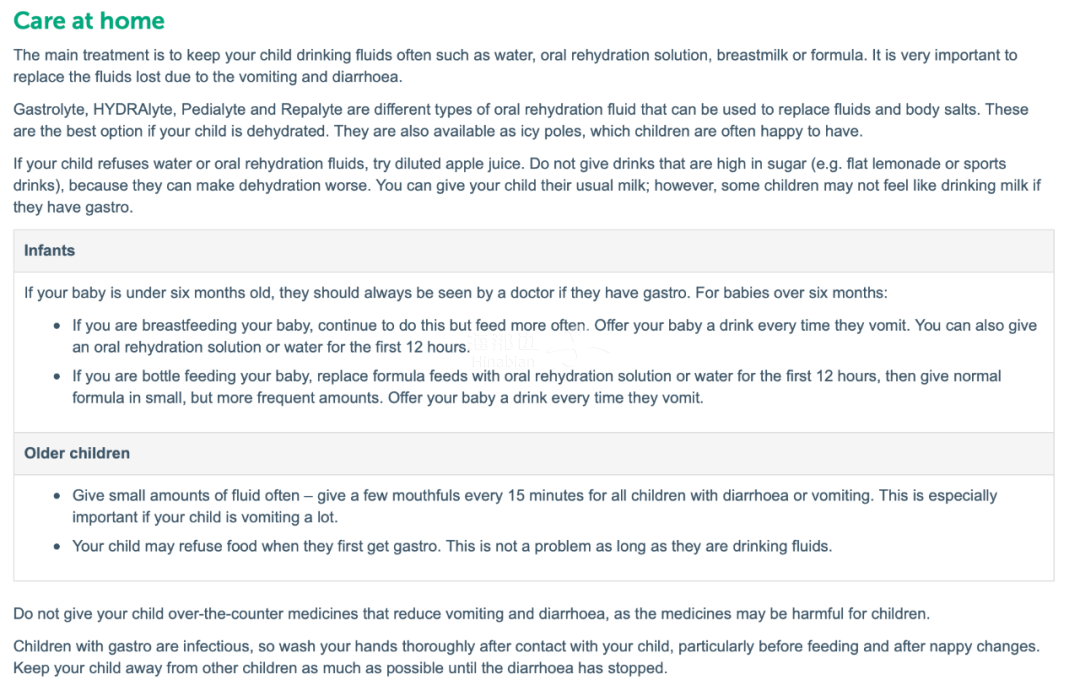Click the sentence about babies under six months
1080x696 pixels.
[x=456, y=293]
